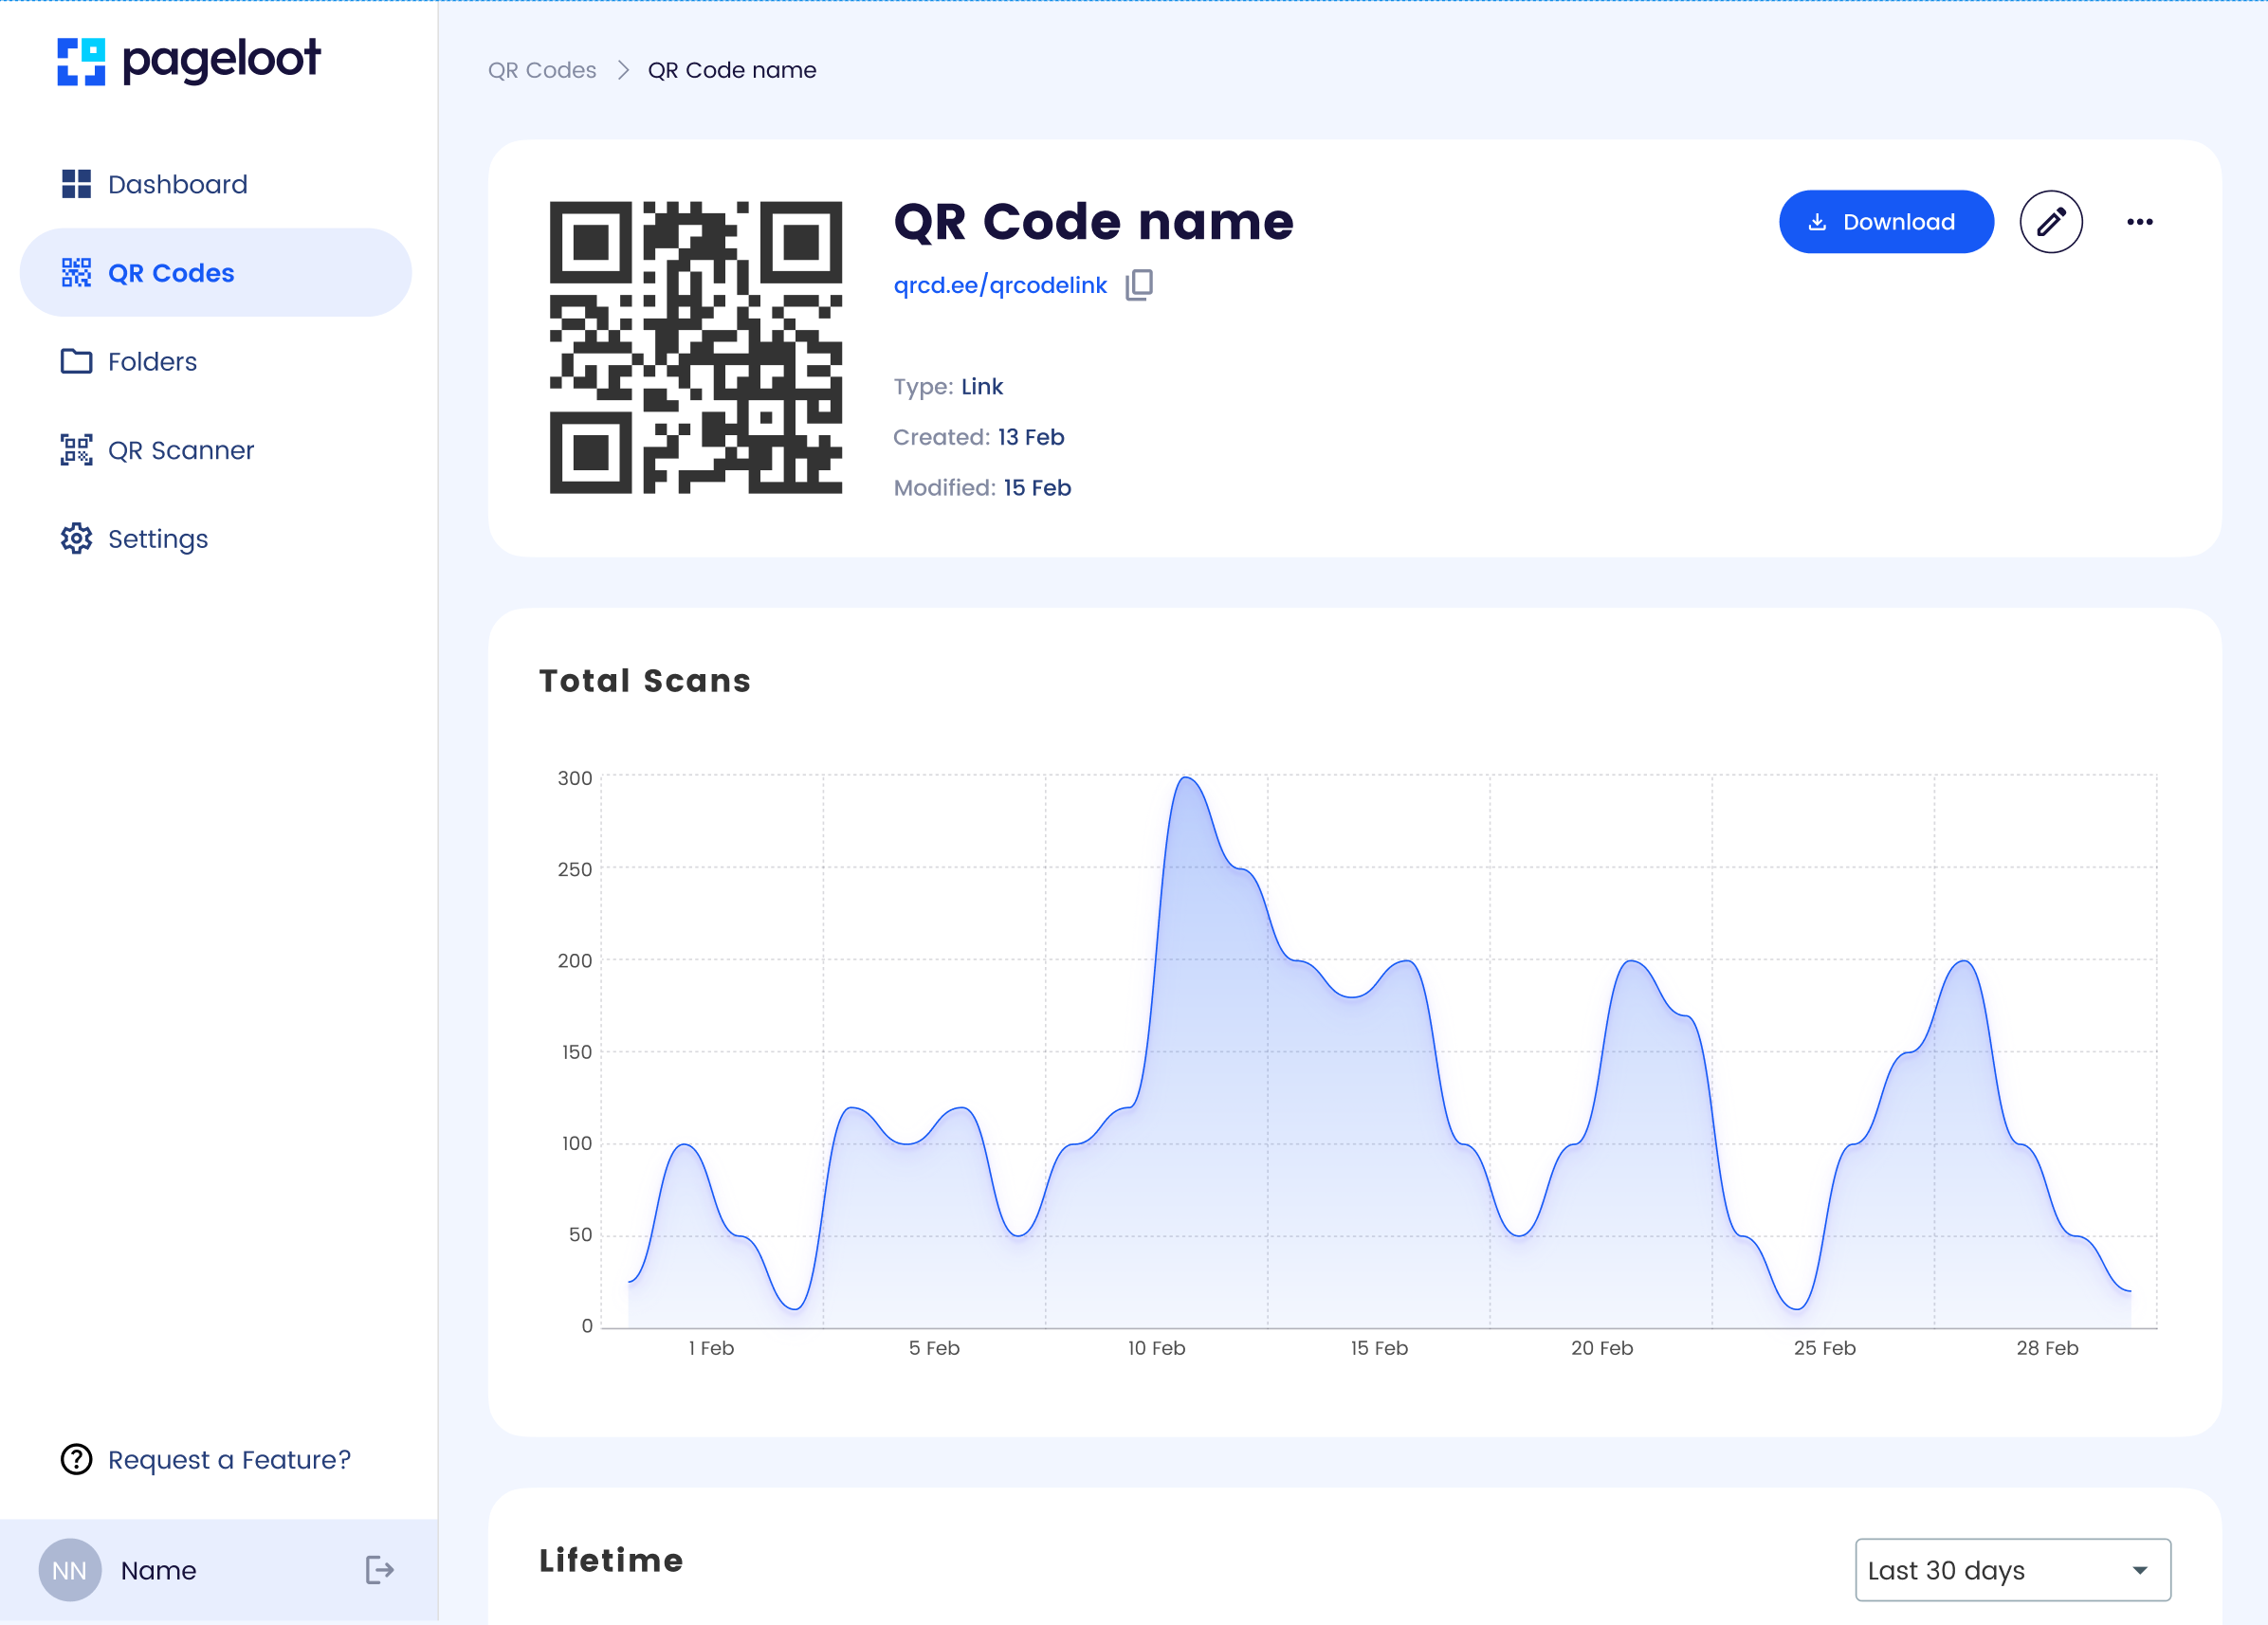Click the Settings gear icon
Image resolution: width=2268 pixels, height=1625 pixels.
(76, 539)
